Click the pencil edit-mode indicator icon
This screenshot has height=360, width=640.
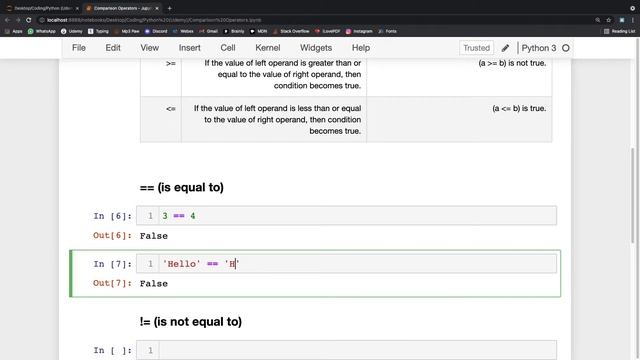505,48
